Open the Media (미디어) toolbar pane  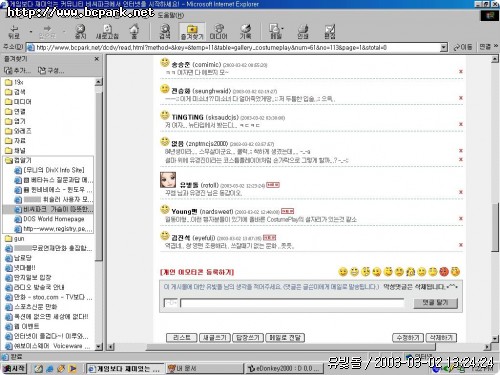click(218, 32)
